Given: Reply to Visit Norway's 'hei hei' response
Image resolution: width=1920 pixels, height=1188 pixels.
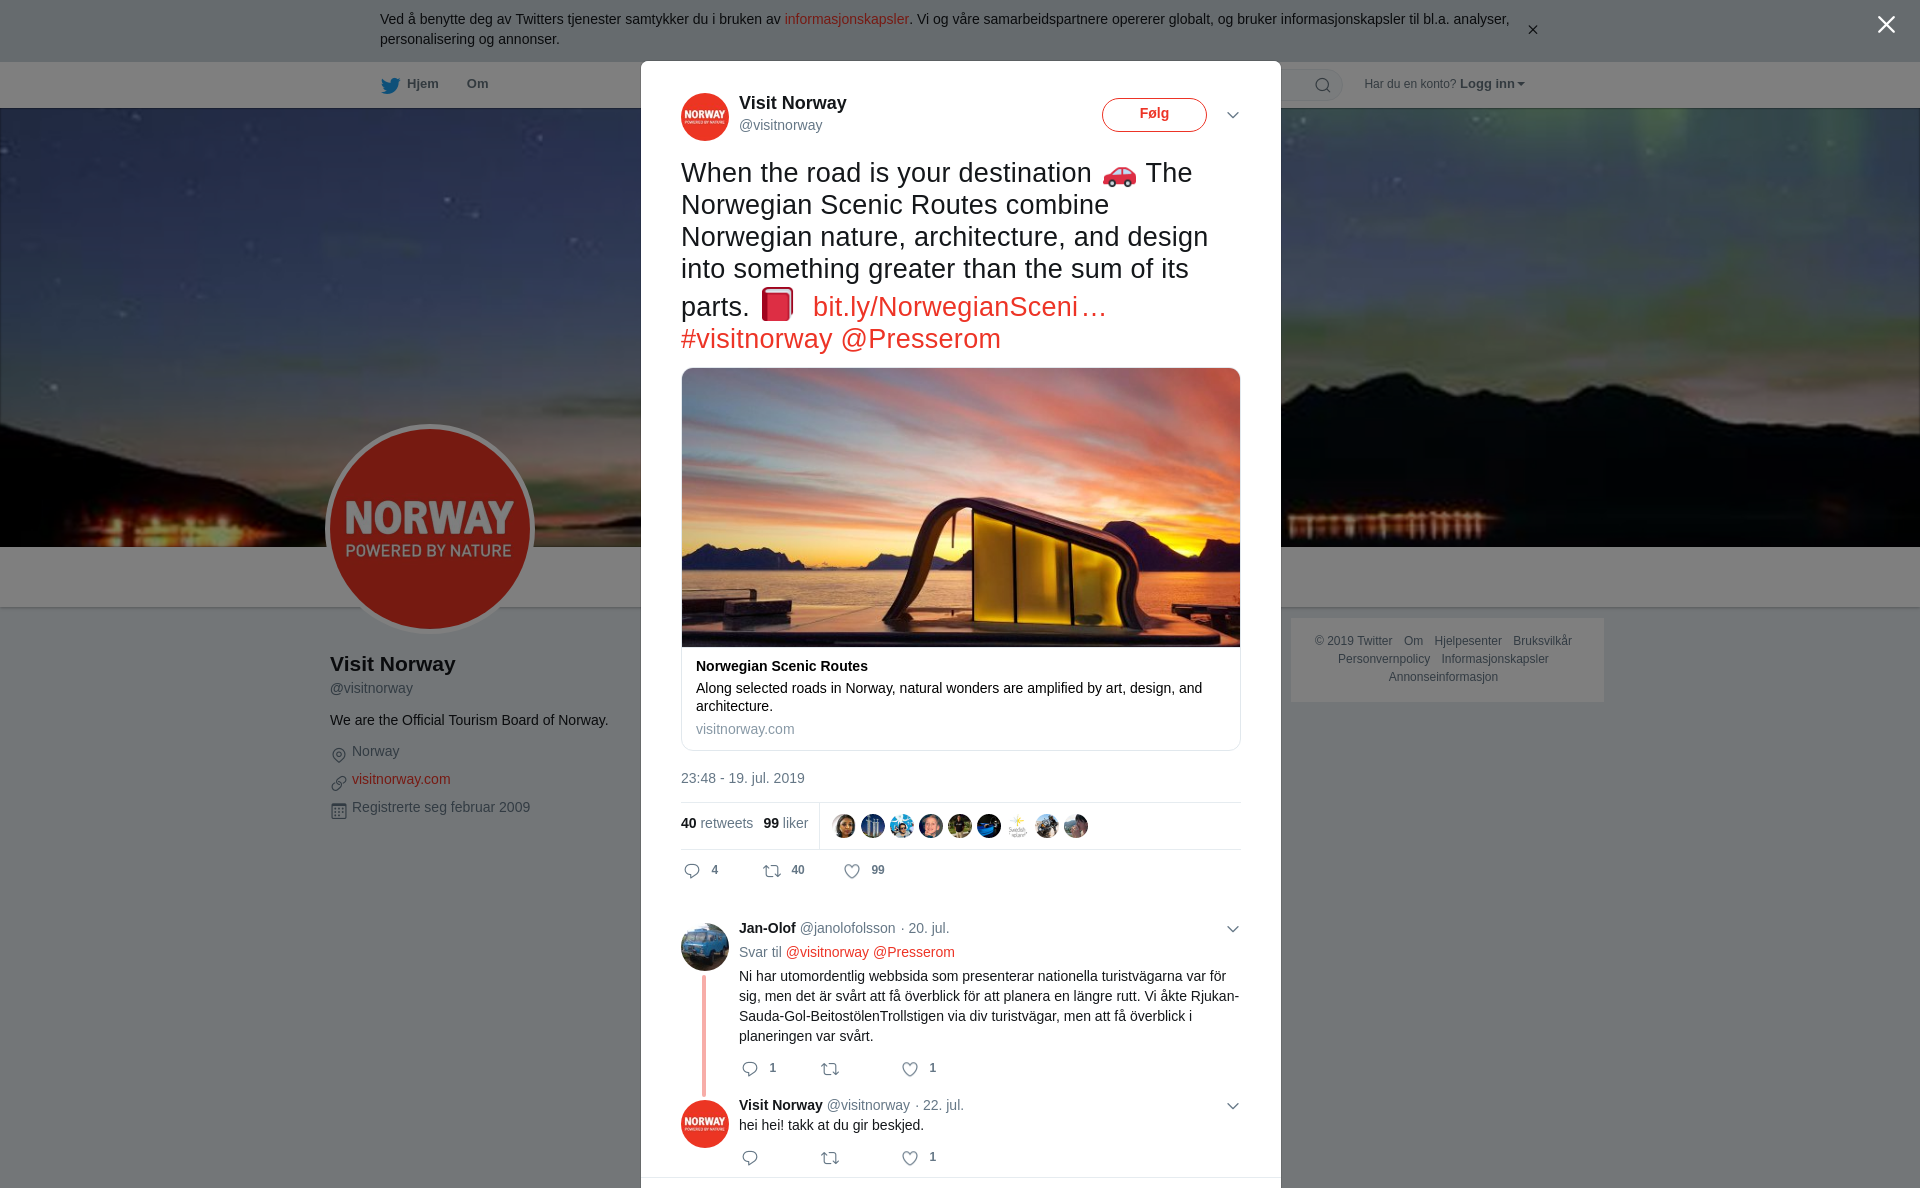Looking at the screenshot, I should pos(750,1158).
